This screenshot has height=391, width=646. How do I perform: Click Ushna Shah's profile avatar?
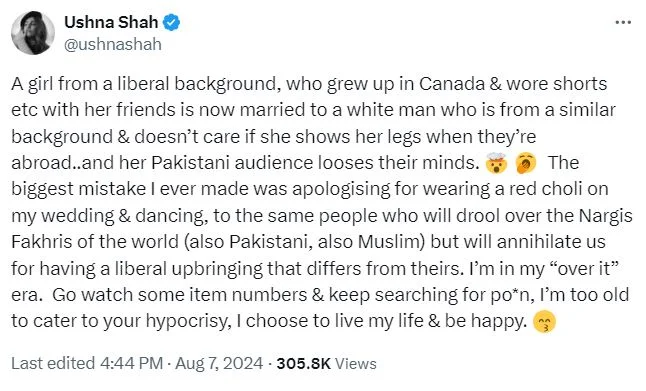tap(33, 33)
